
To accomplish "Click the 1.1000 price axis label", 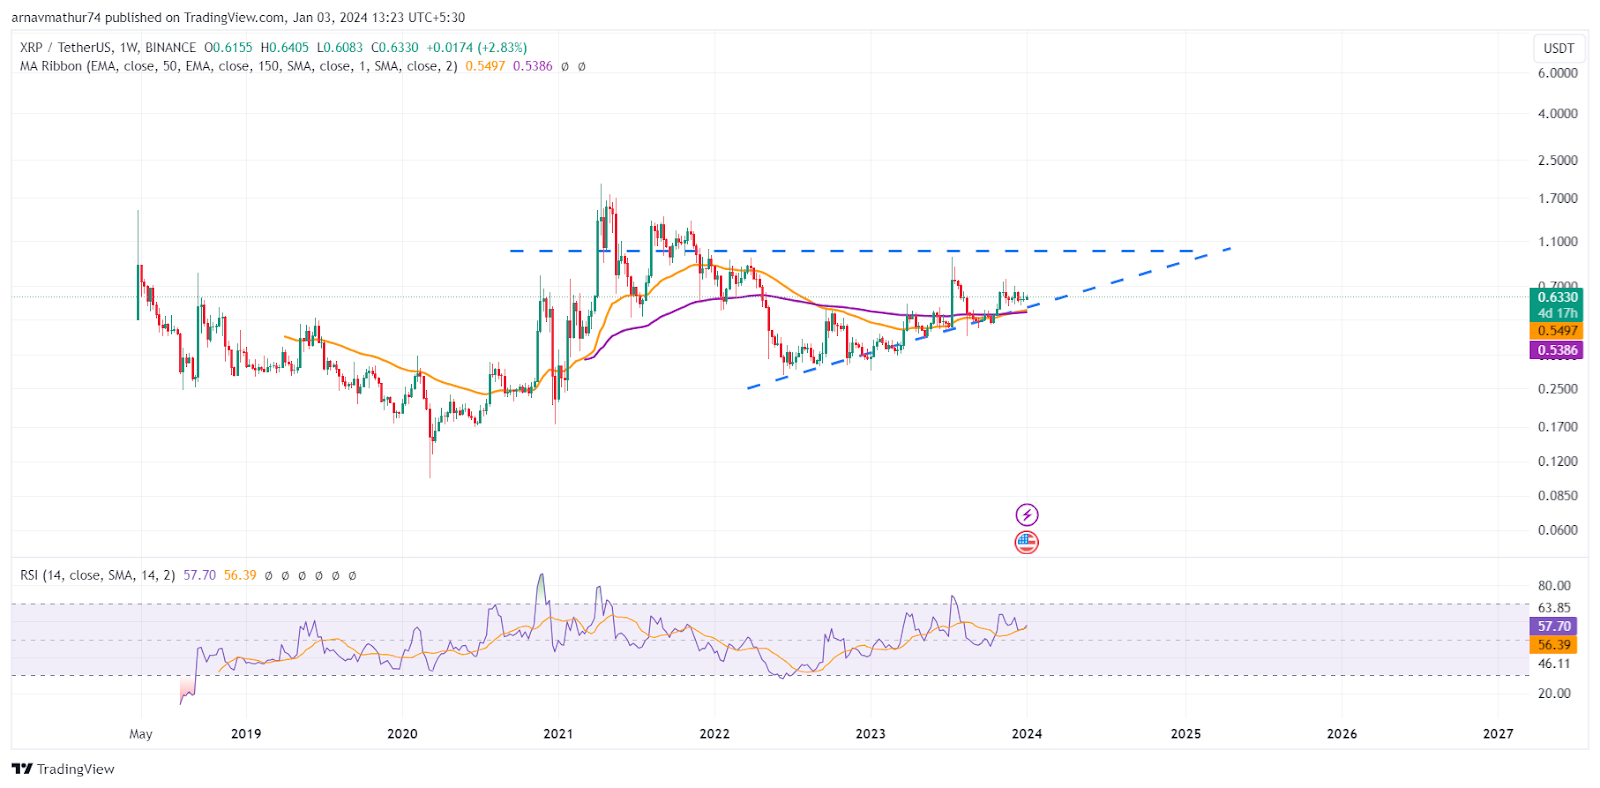I will pyautogui.click(x=1558, y=242).
